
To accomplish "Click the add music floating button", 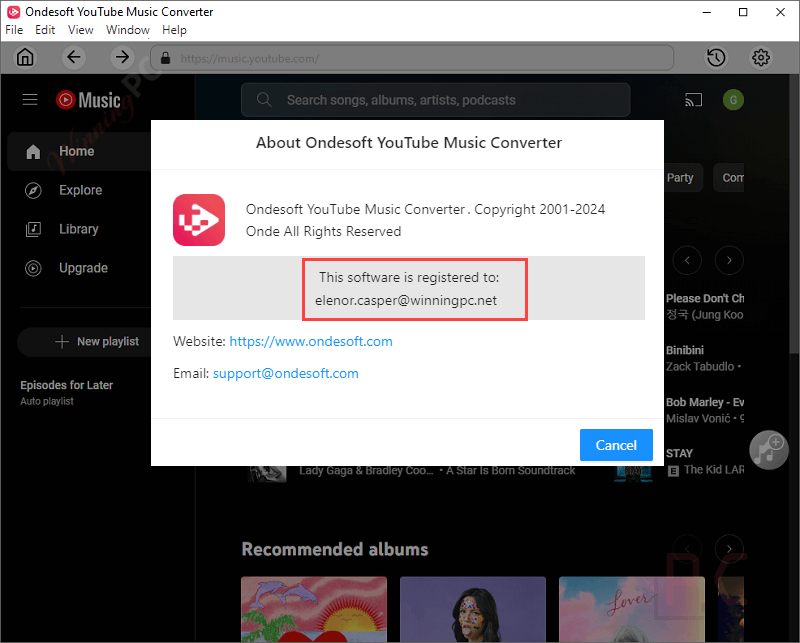I will pos(769,450).
